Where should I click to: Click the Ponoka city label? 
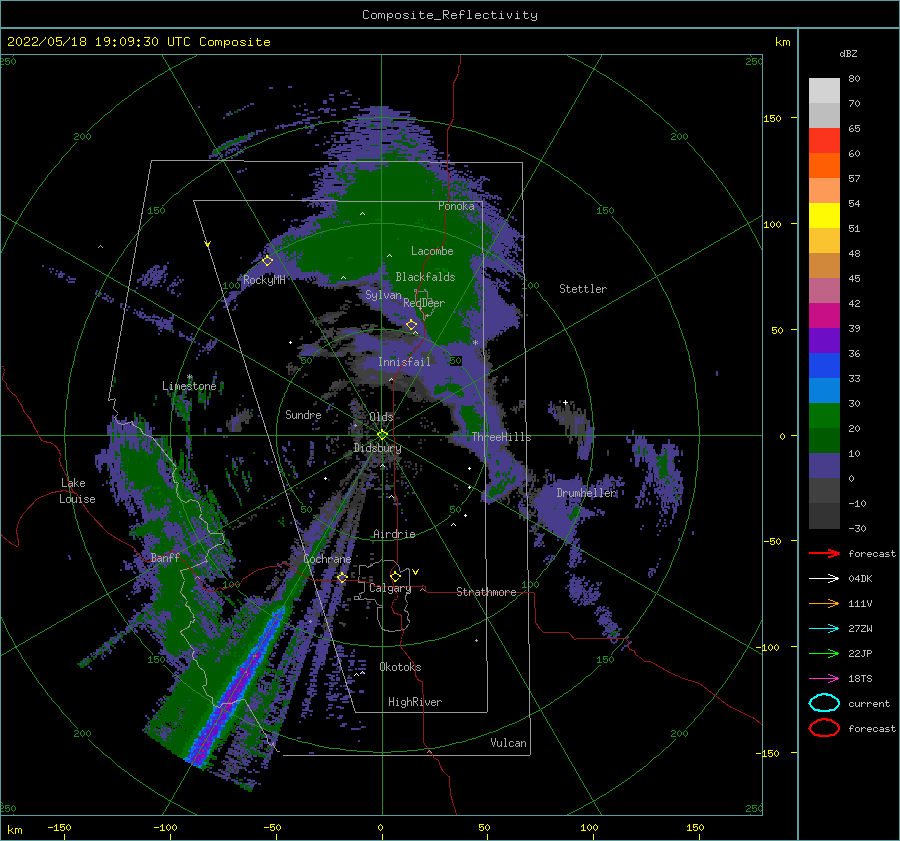point(456,206)
